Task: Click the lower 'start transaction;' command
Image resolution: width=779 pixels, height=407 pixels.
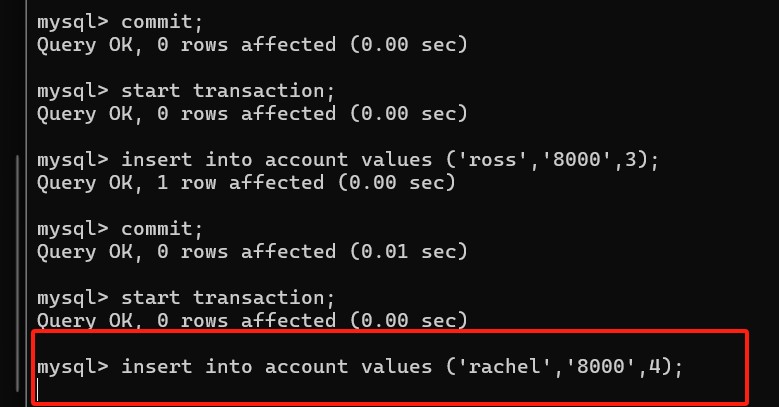Action: click(x=228, y=298)
